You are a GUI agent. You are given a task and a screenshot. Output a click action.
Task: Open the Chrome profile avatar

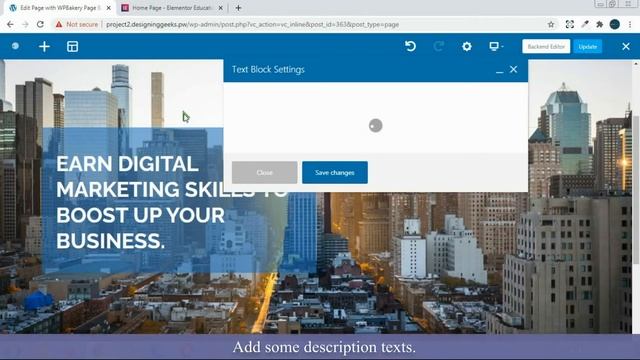[x=615, y=24]
